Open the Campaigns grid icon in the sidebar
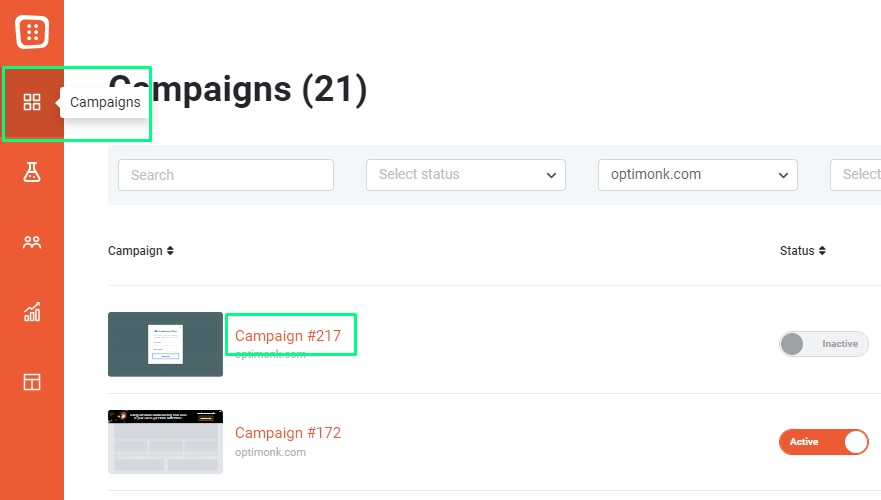This screenshot has width=881, height=500. click(x=32, y=102)
